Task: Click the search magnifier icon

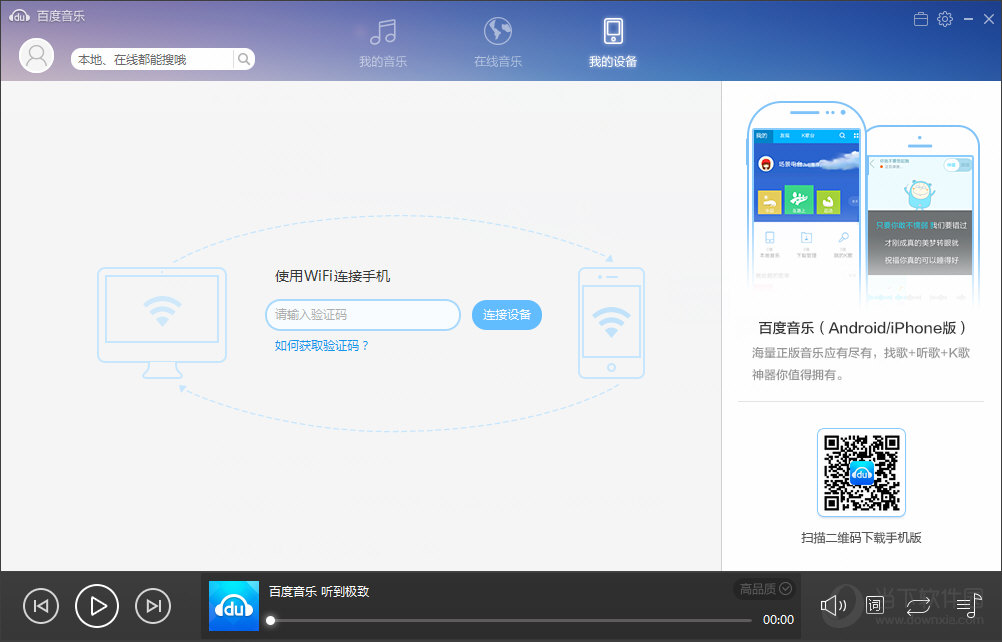Action: (x=243, y=59)
